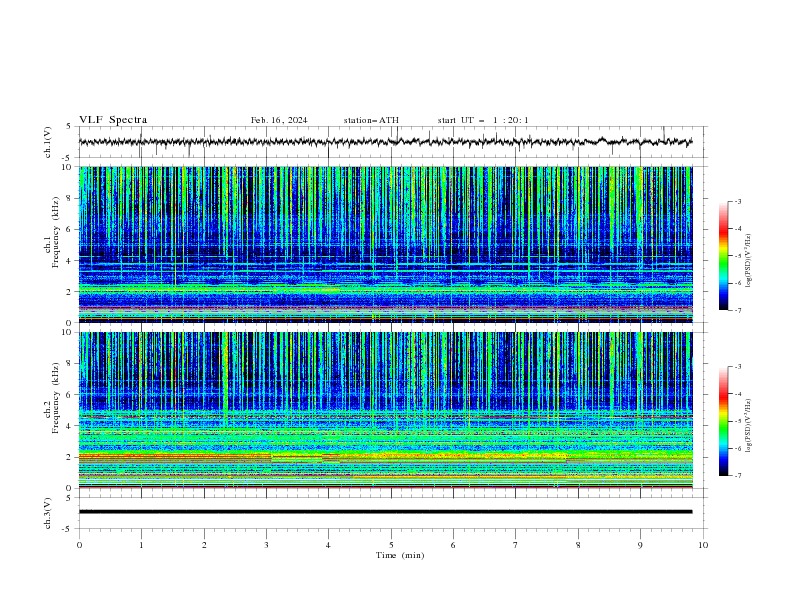The image size is (792, 612).
Task: Click the ch.2 colorbar tick label "-5"
Action: point(737,421)
